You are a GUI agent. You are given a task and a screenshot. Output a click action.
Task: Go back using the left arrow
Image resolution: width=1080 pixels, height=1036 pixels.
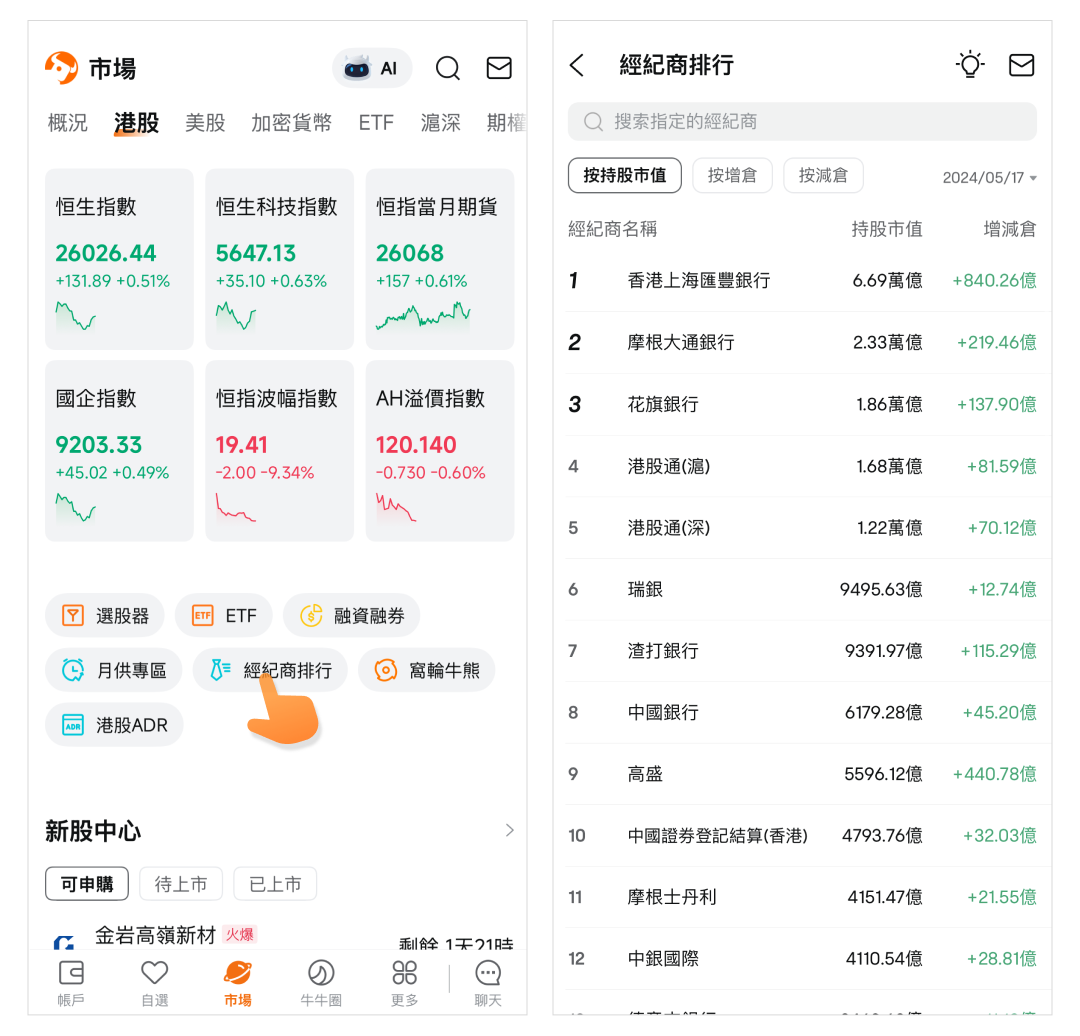(577, 65)
